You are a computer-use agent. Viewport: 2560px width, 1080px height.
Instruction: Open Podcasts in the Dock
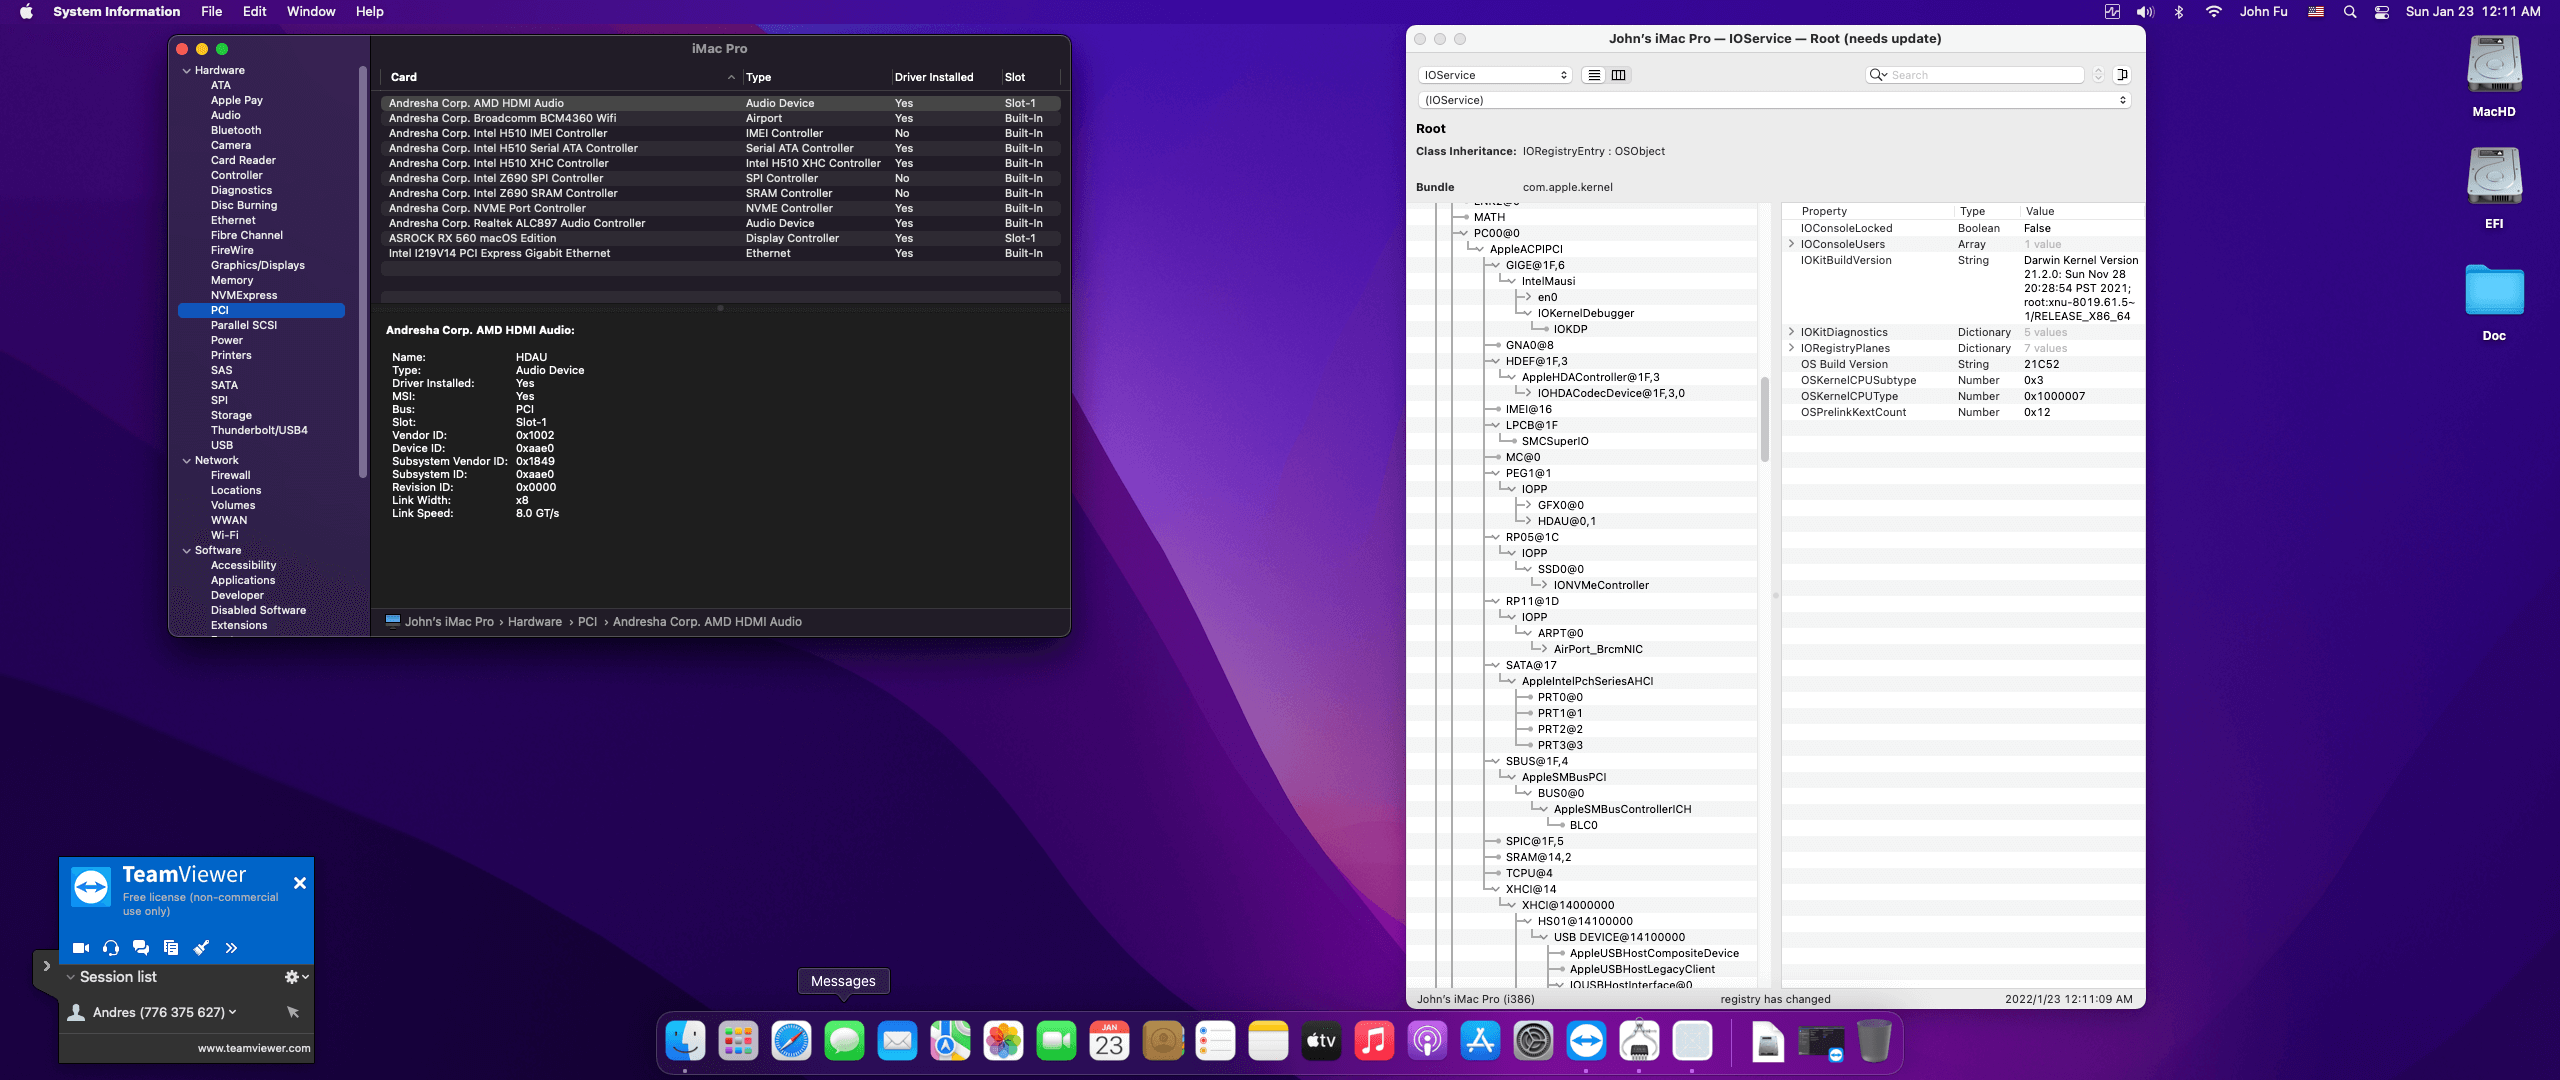tap(1427, 1041)
